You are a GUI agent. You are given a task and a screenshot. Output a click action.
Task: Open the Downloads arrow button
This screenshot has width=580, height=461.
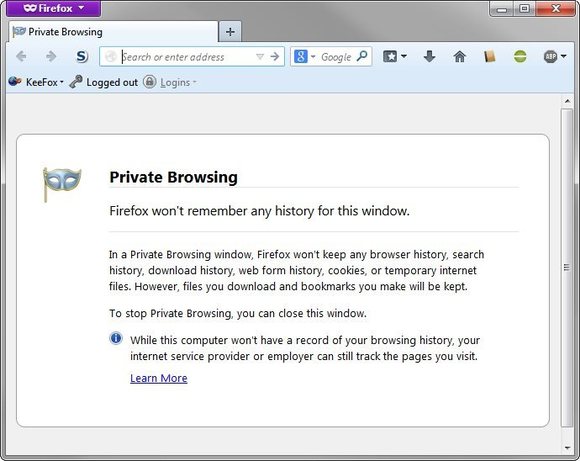click(x=429, y=56)
